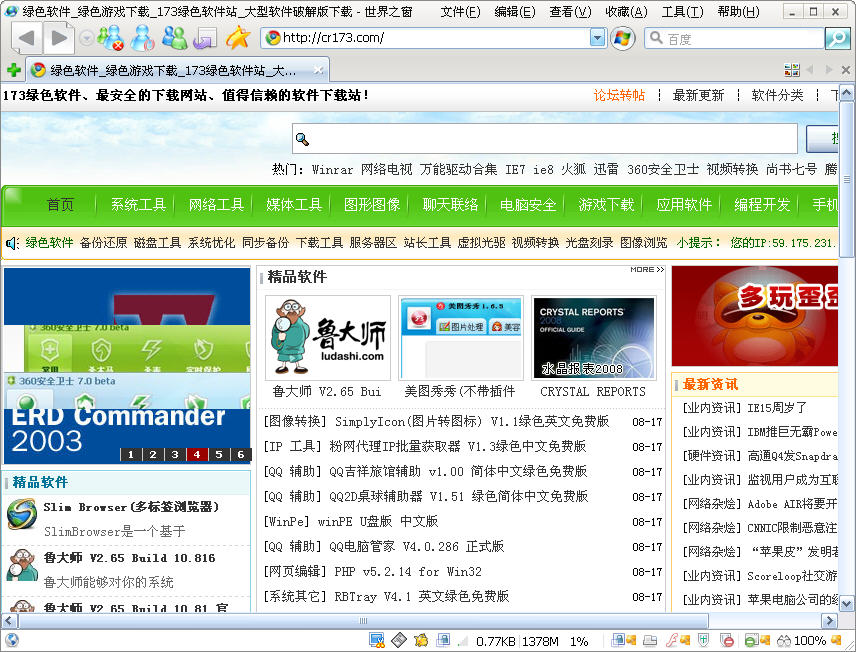Click the green cross shield status icon

click(703, 640)
